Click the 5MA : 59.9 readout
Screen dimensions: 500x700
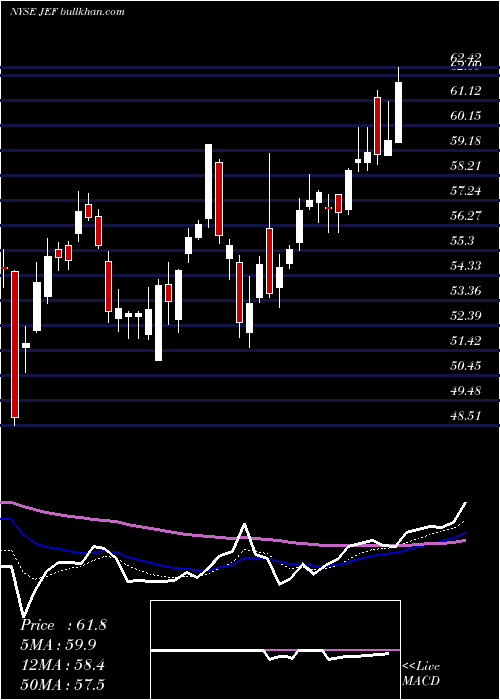coord(58,645)
